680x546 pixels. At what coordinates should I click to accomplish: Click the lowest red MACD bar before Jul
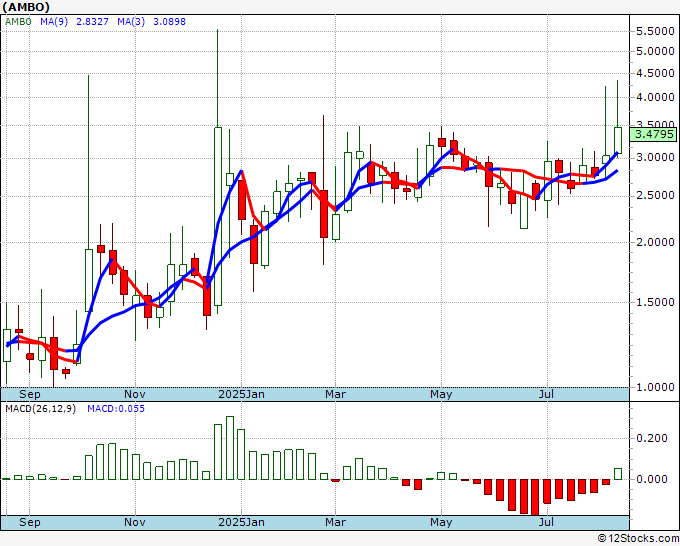(x=535, y=497)
